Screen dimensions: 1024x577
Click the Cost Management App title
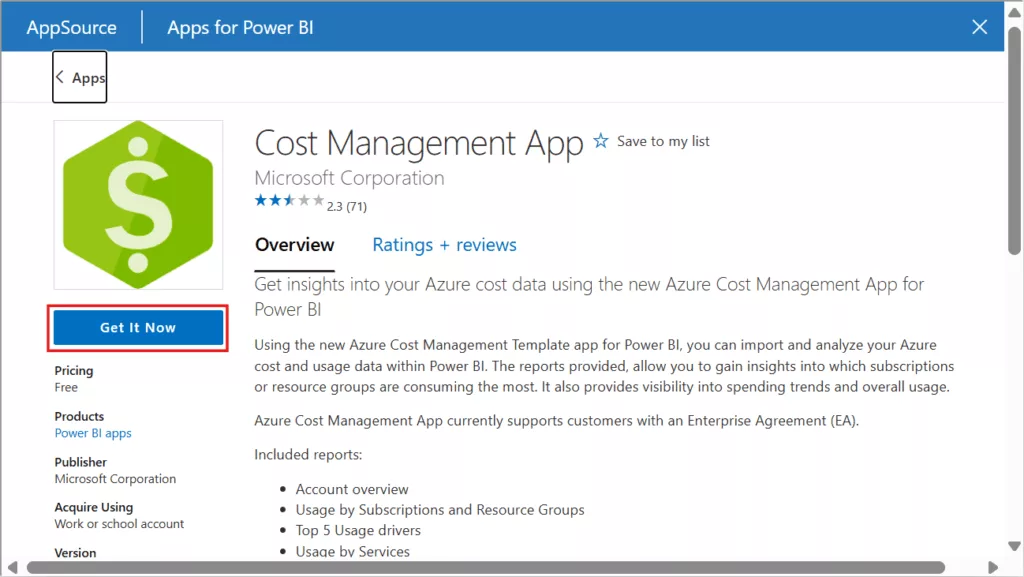[419, 143]
